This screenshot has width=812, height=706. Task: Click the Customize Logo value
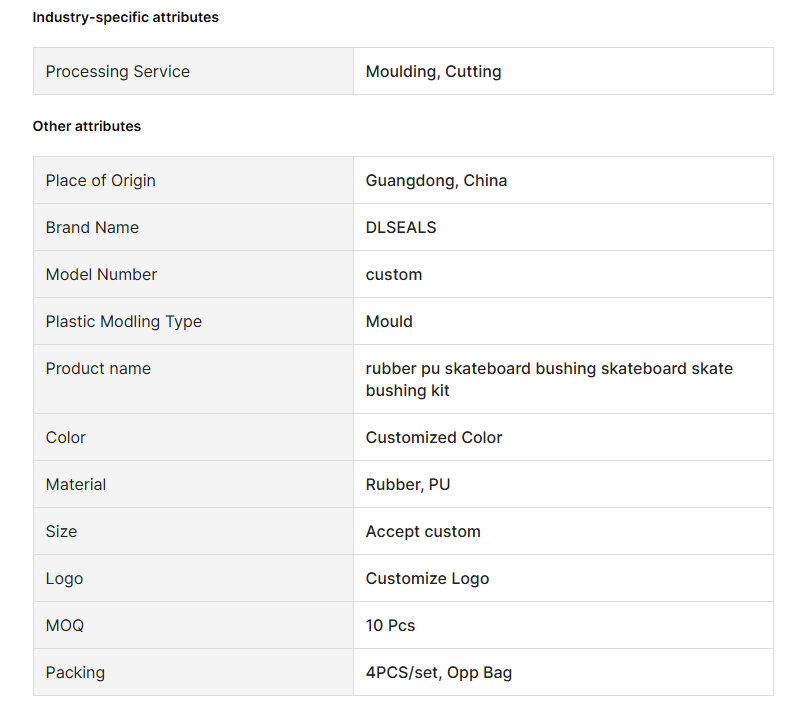427,579
